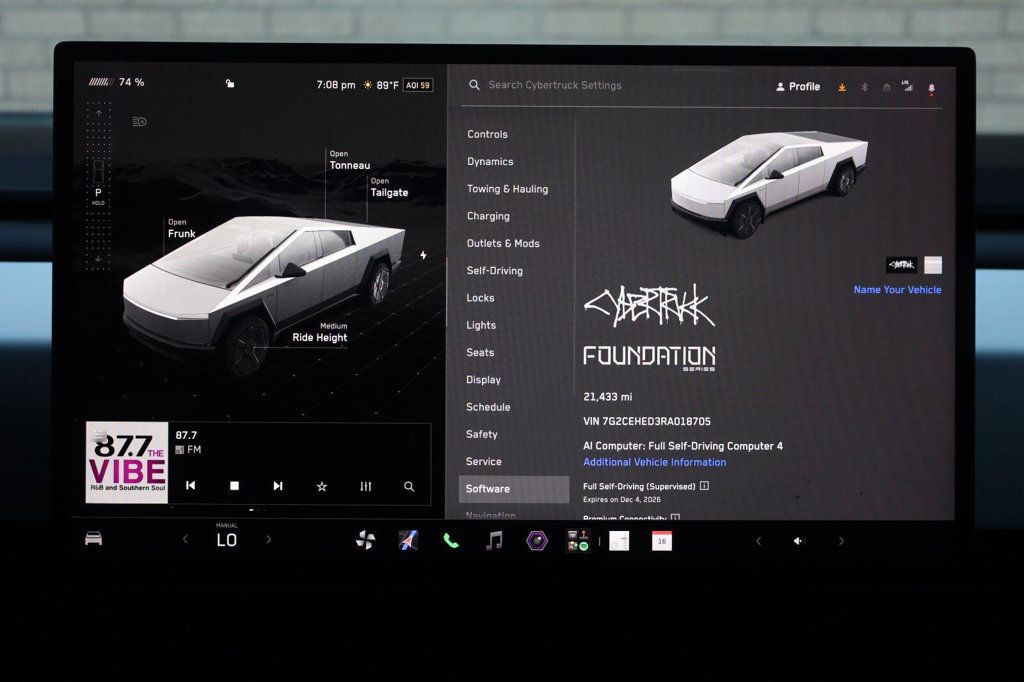
Task: Open Bluetooth settings icon
Action: pos(864,87)
